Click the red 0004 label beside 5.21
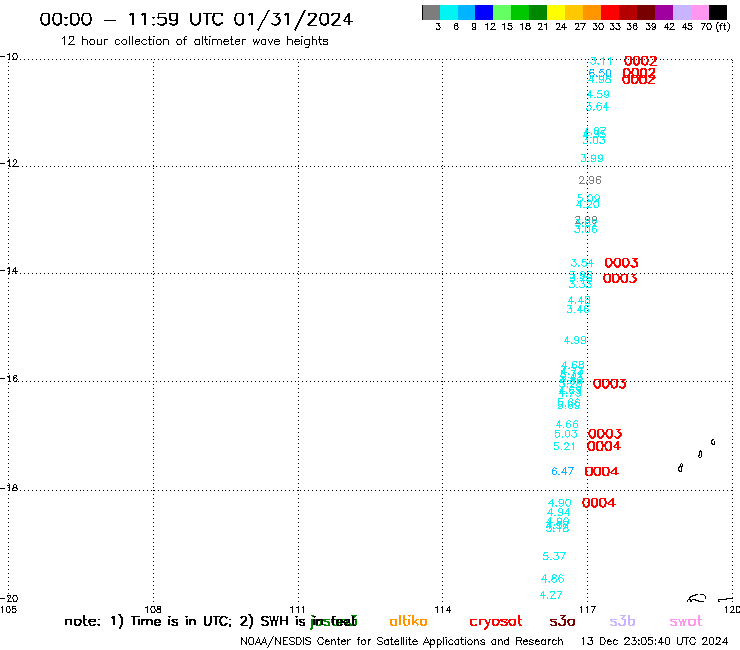Viewport: 740px width, 650px height. pyautogui.click(x=604, y=446)
